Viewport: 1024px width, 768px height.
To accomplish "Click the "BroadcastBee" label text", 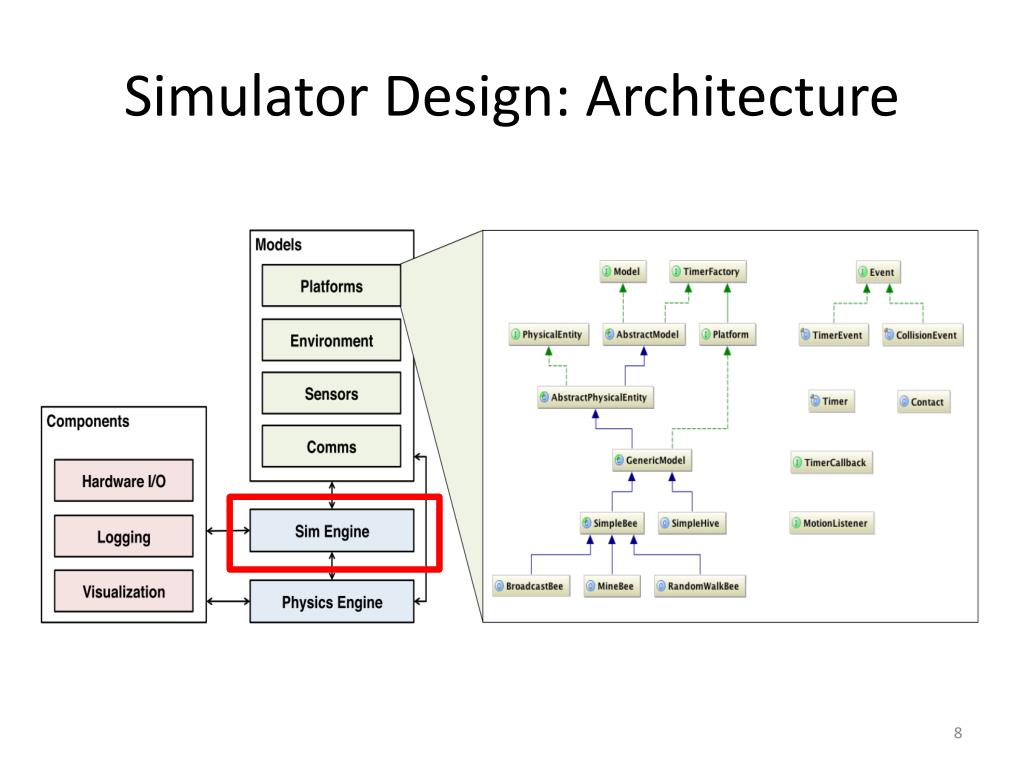I will 534,586.
